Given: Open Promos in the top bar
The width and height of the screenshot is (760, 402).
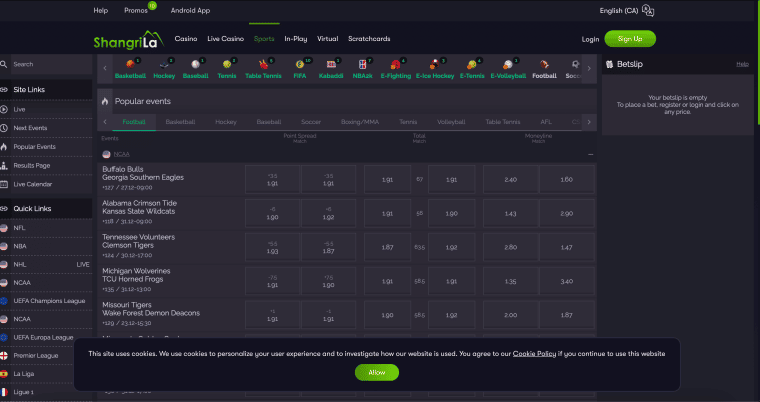Looking at the screenshot, I should click(136, 10).
